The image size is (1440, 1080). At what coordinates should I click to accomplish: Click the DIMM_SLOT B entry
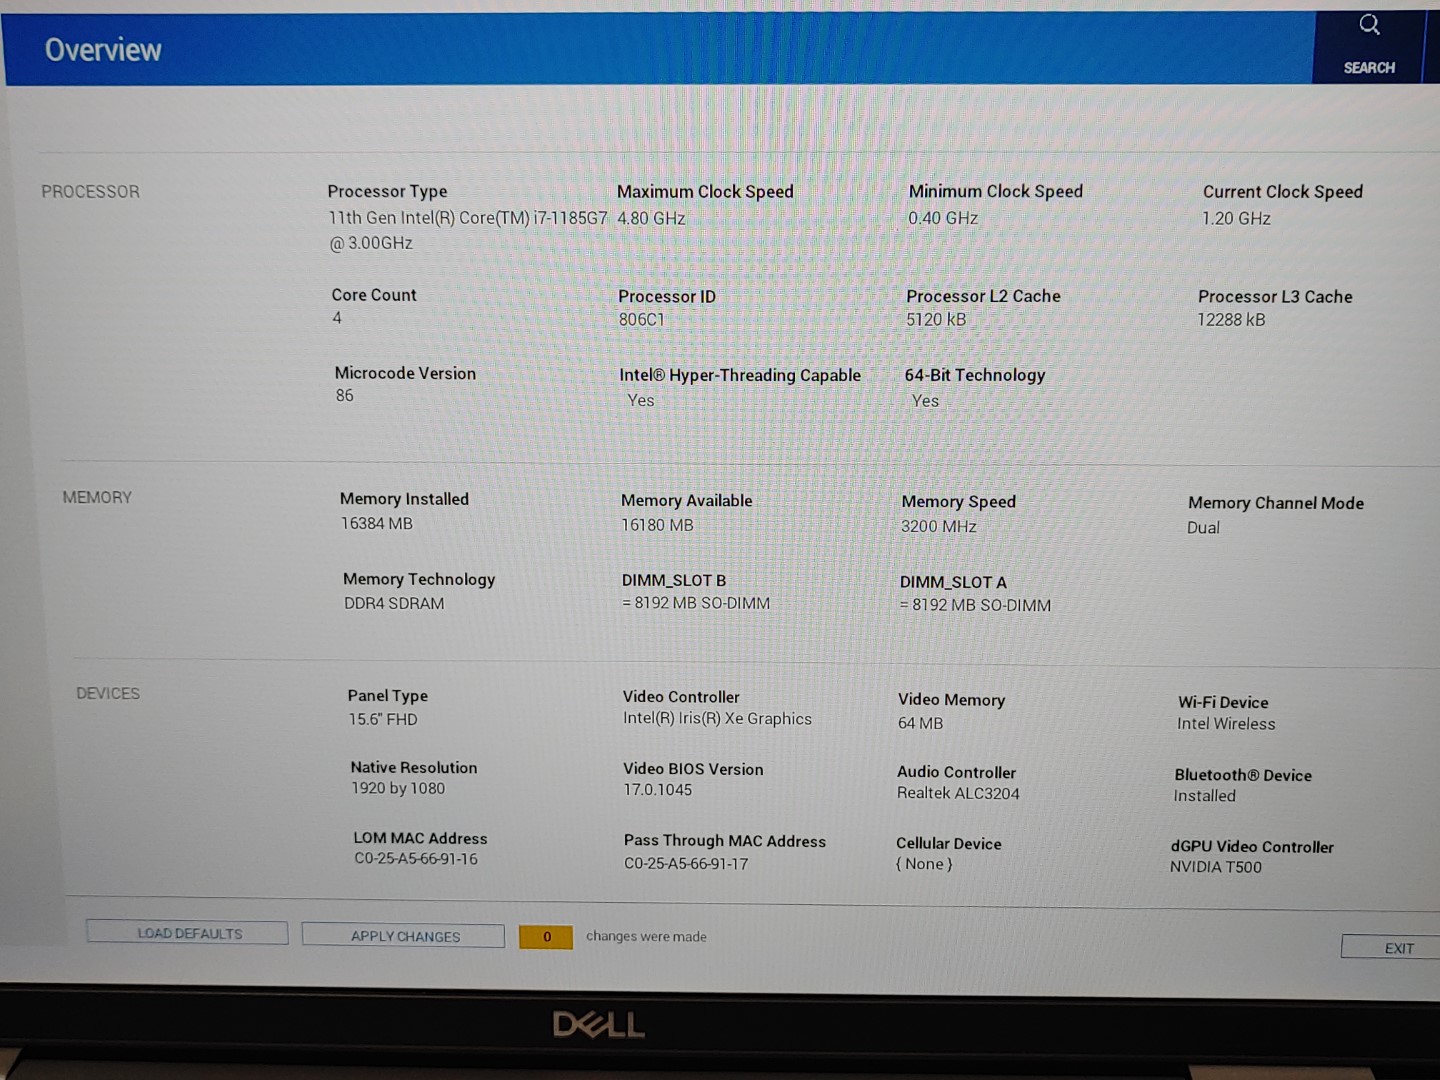pos(696,604)
